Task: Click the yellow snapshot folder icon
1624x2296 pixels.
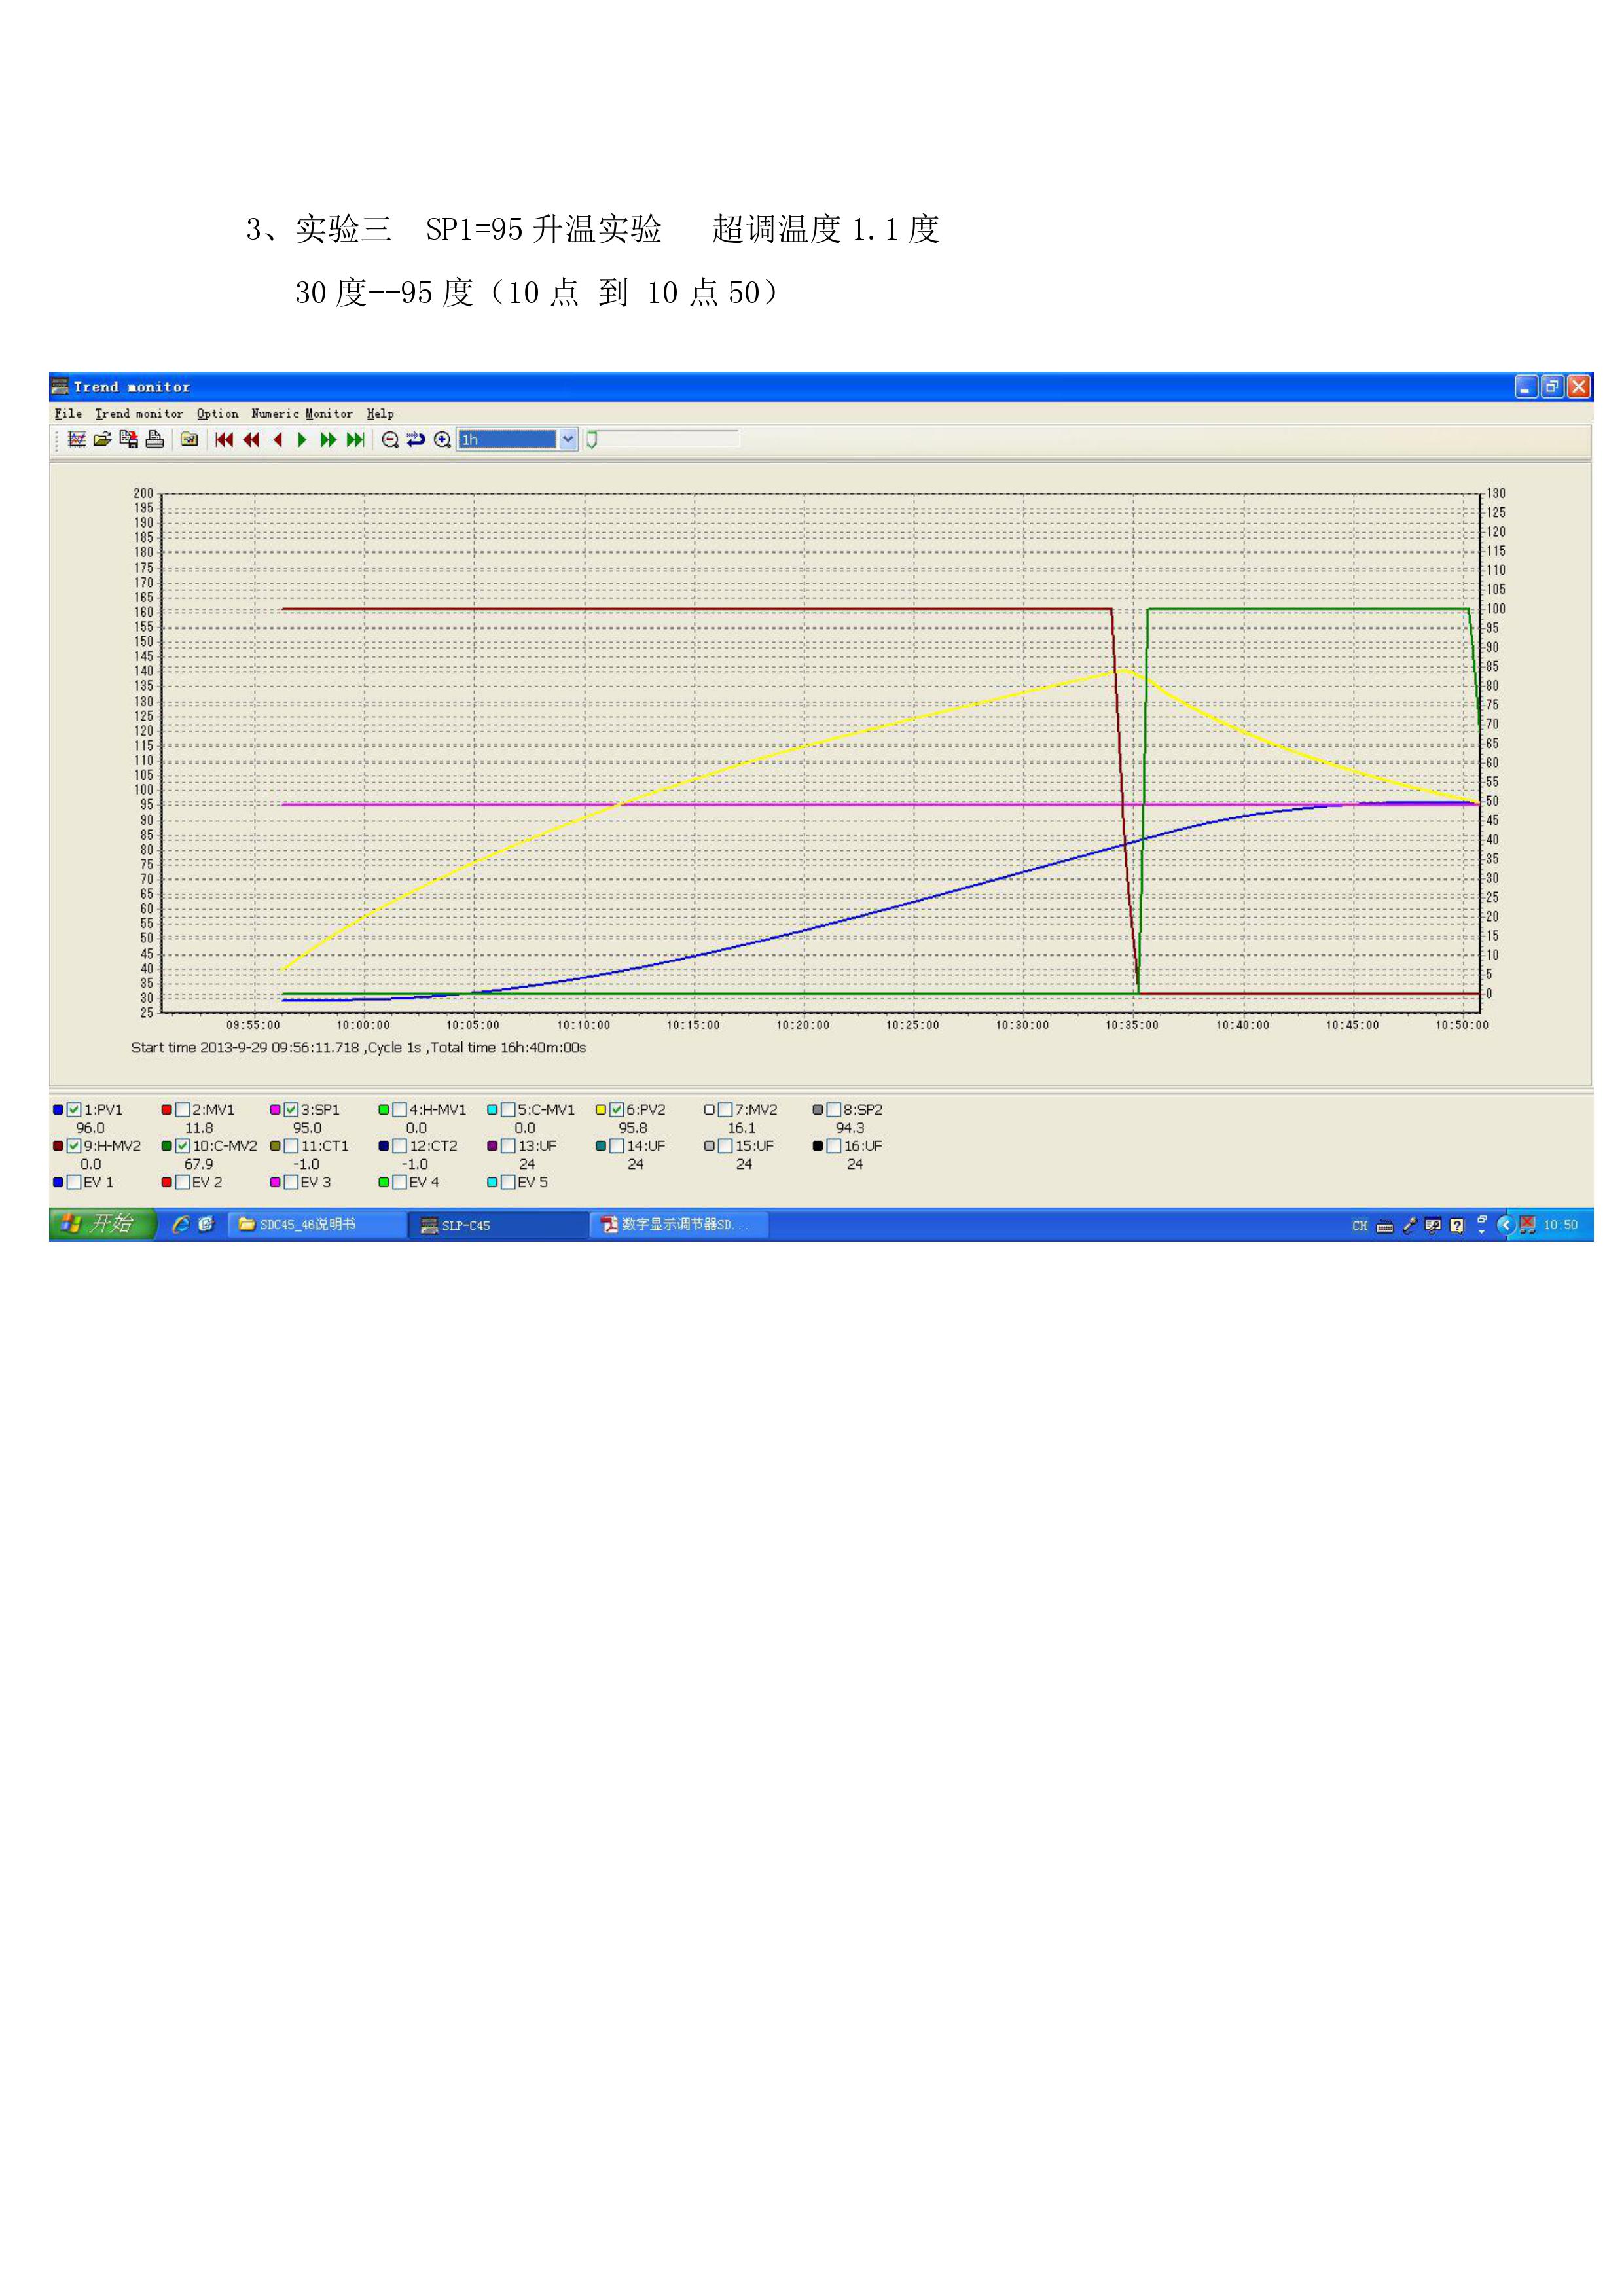Action: [x=189, y=440]
